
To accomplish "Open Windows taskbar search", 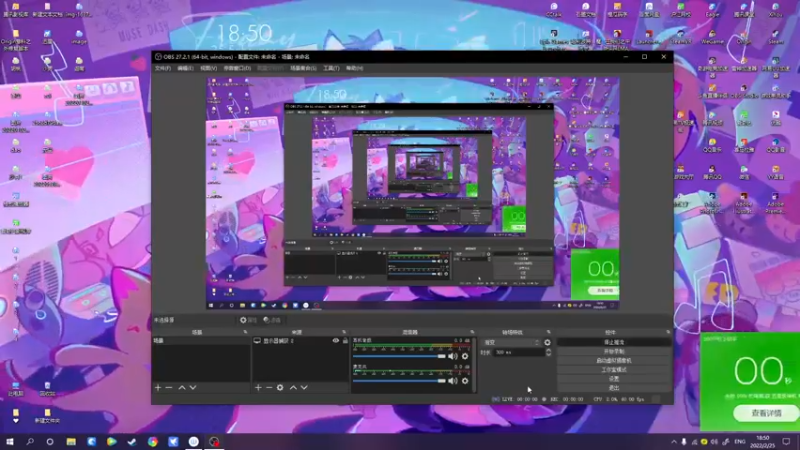I will [30, 442].
